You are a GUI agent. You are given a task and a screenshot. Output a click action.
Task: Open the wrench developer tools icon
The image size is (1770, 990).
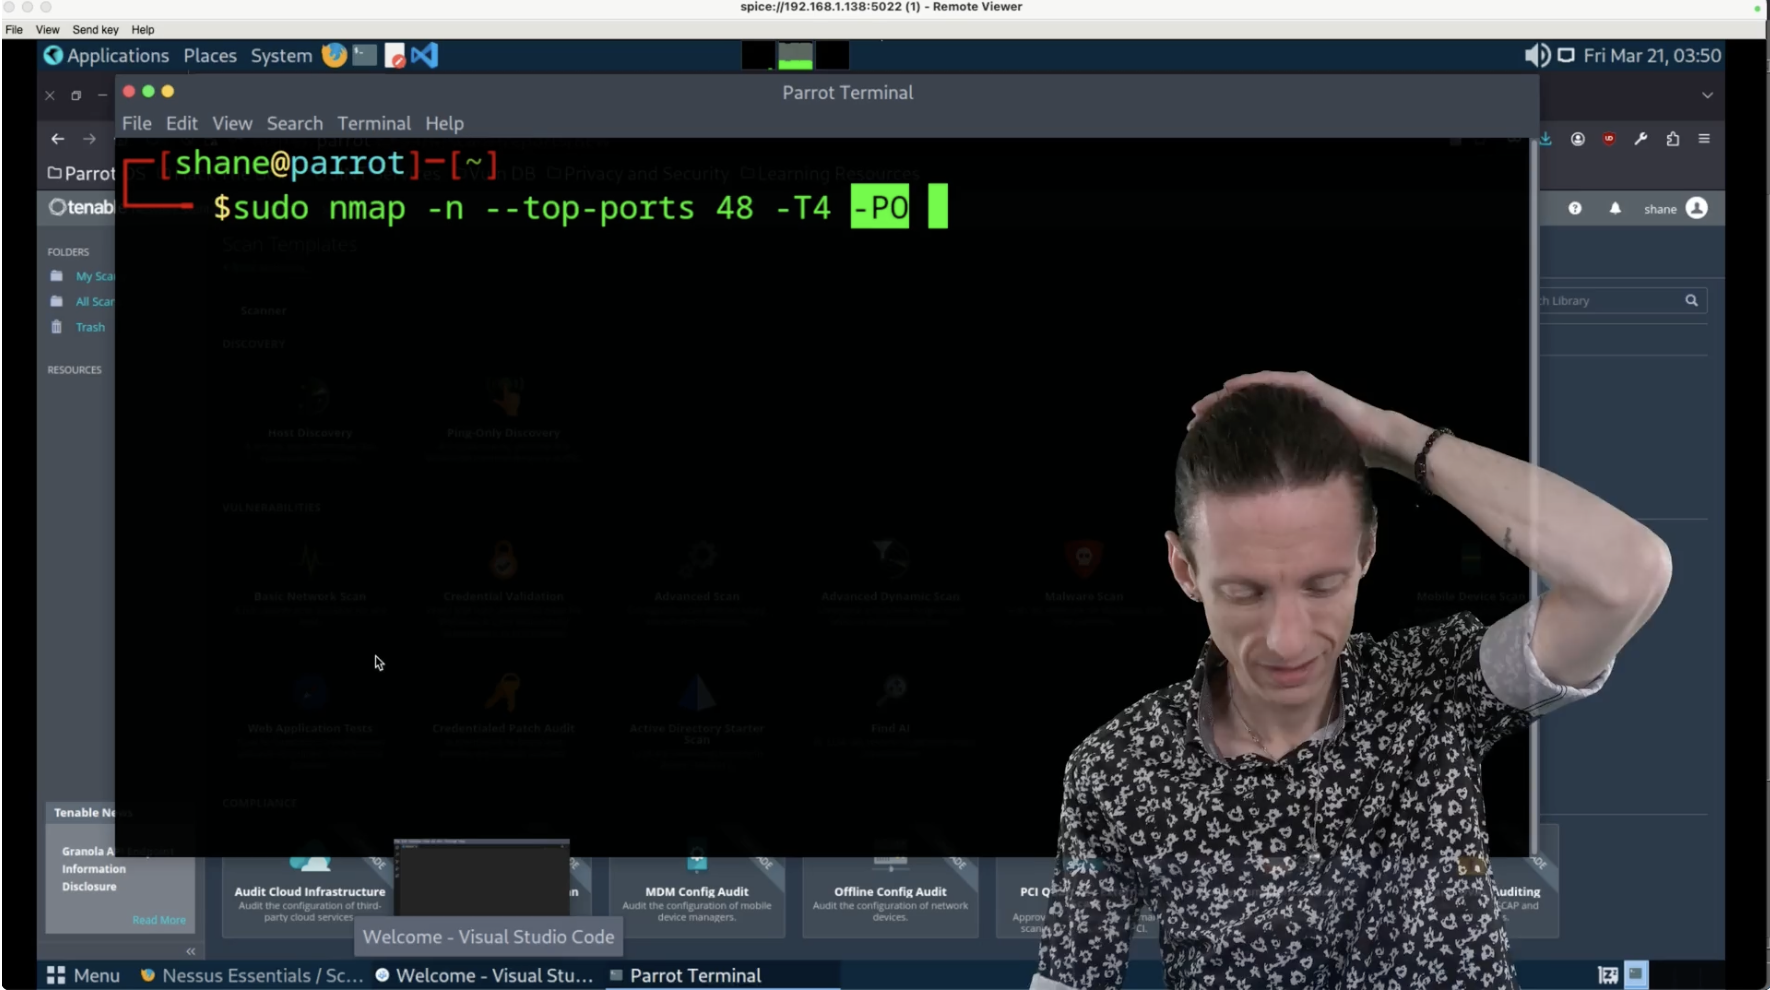1640,139
